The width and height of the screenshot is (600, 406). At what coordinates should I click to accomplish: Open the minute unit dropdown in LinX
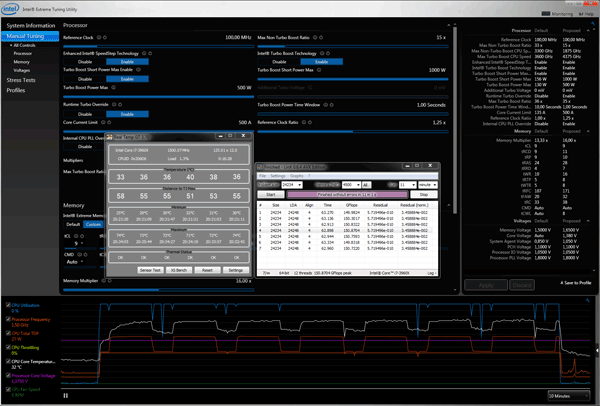[x=427, y=185]
